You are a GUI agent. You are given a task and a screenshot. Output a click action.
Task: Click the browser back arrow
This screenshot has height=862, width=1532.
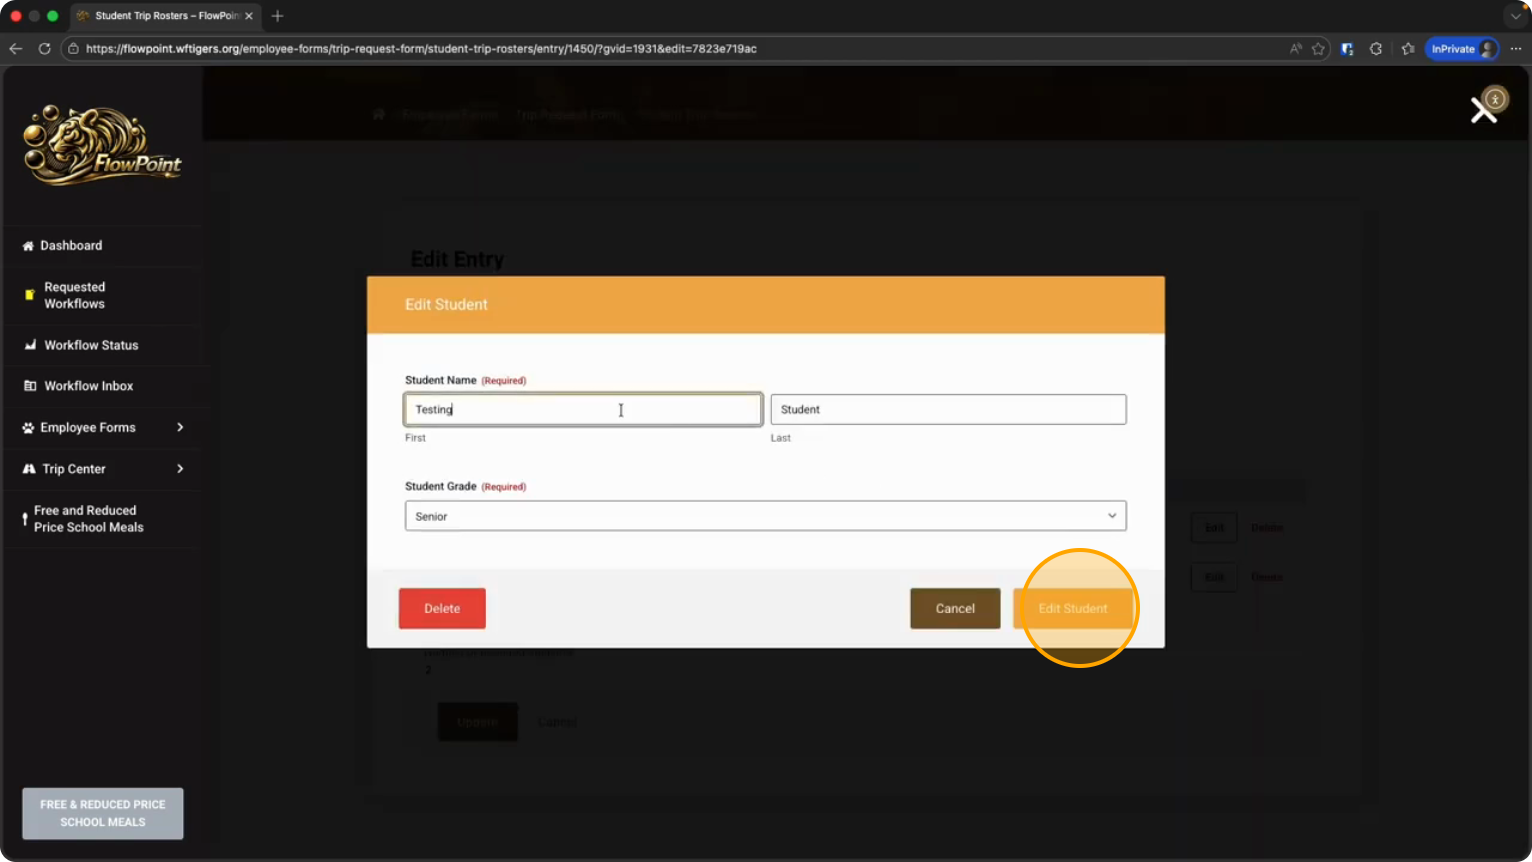15,48
